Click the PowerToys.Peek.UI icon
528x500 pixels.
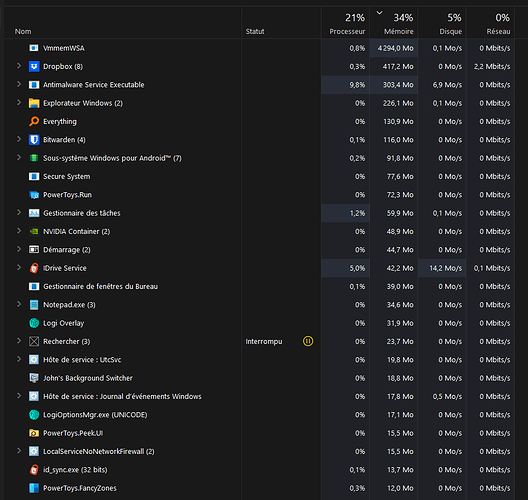pos(34,433)
